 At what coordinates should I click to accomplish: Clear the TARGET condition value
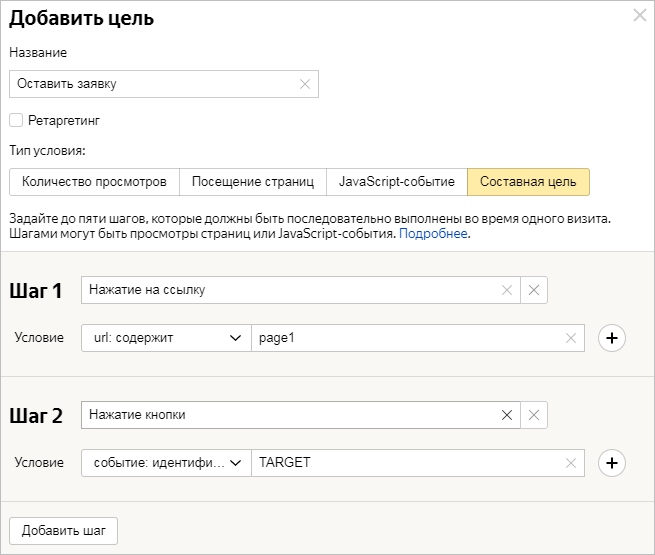pos(571,463)
